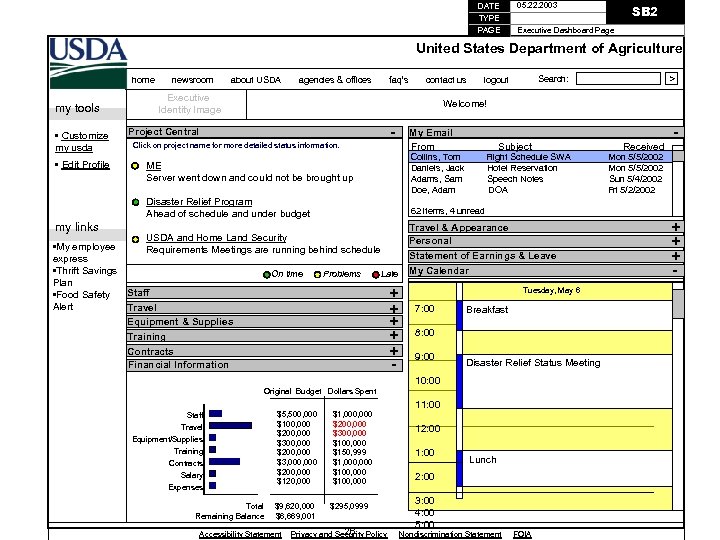This screenshot has height=540, width=720.
Task: Select email from Doe, Adam
Action: [540, 190]
